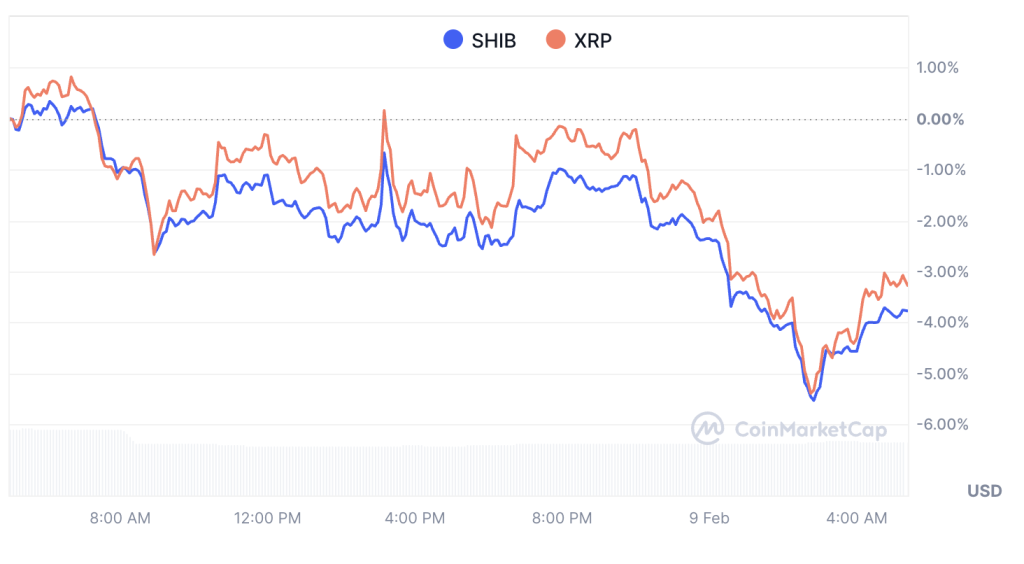This screenshot has width=1024, height=564.
Task: Select the 4:00 PM time axis label
Action: [x=415, y=518]
